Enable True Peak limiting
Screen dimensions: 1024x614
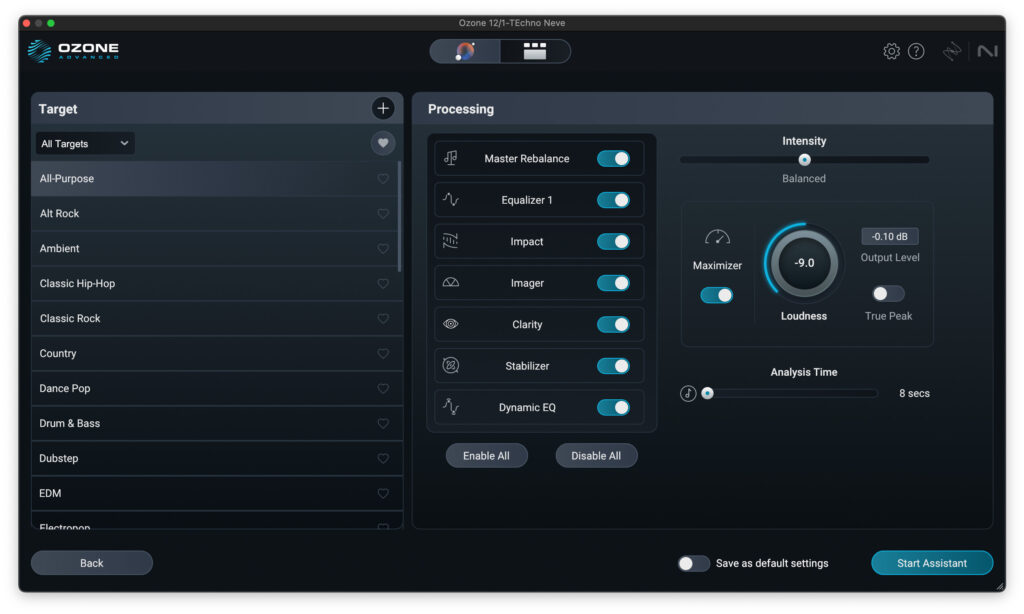pyautogui.click(x=888, y=293)
